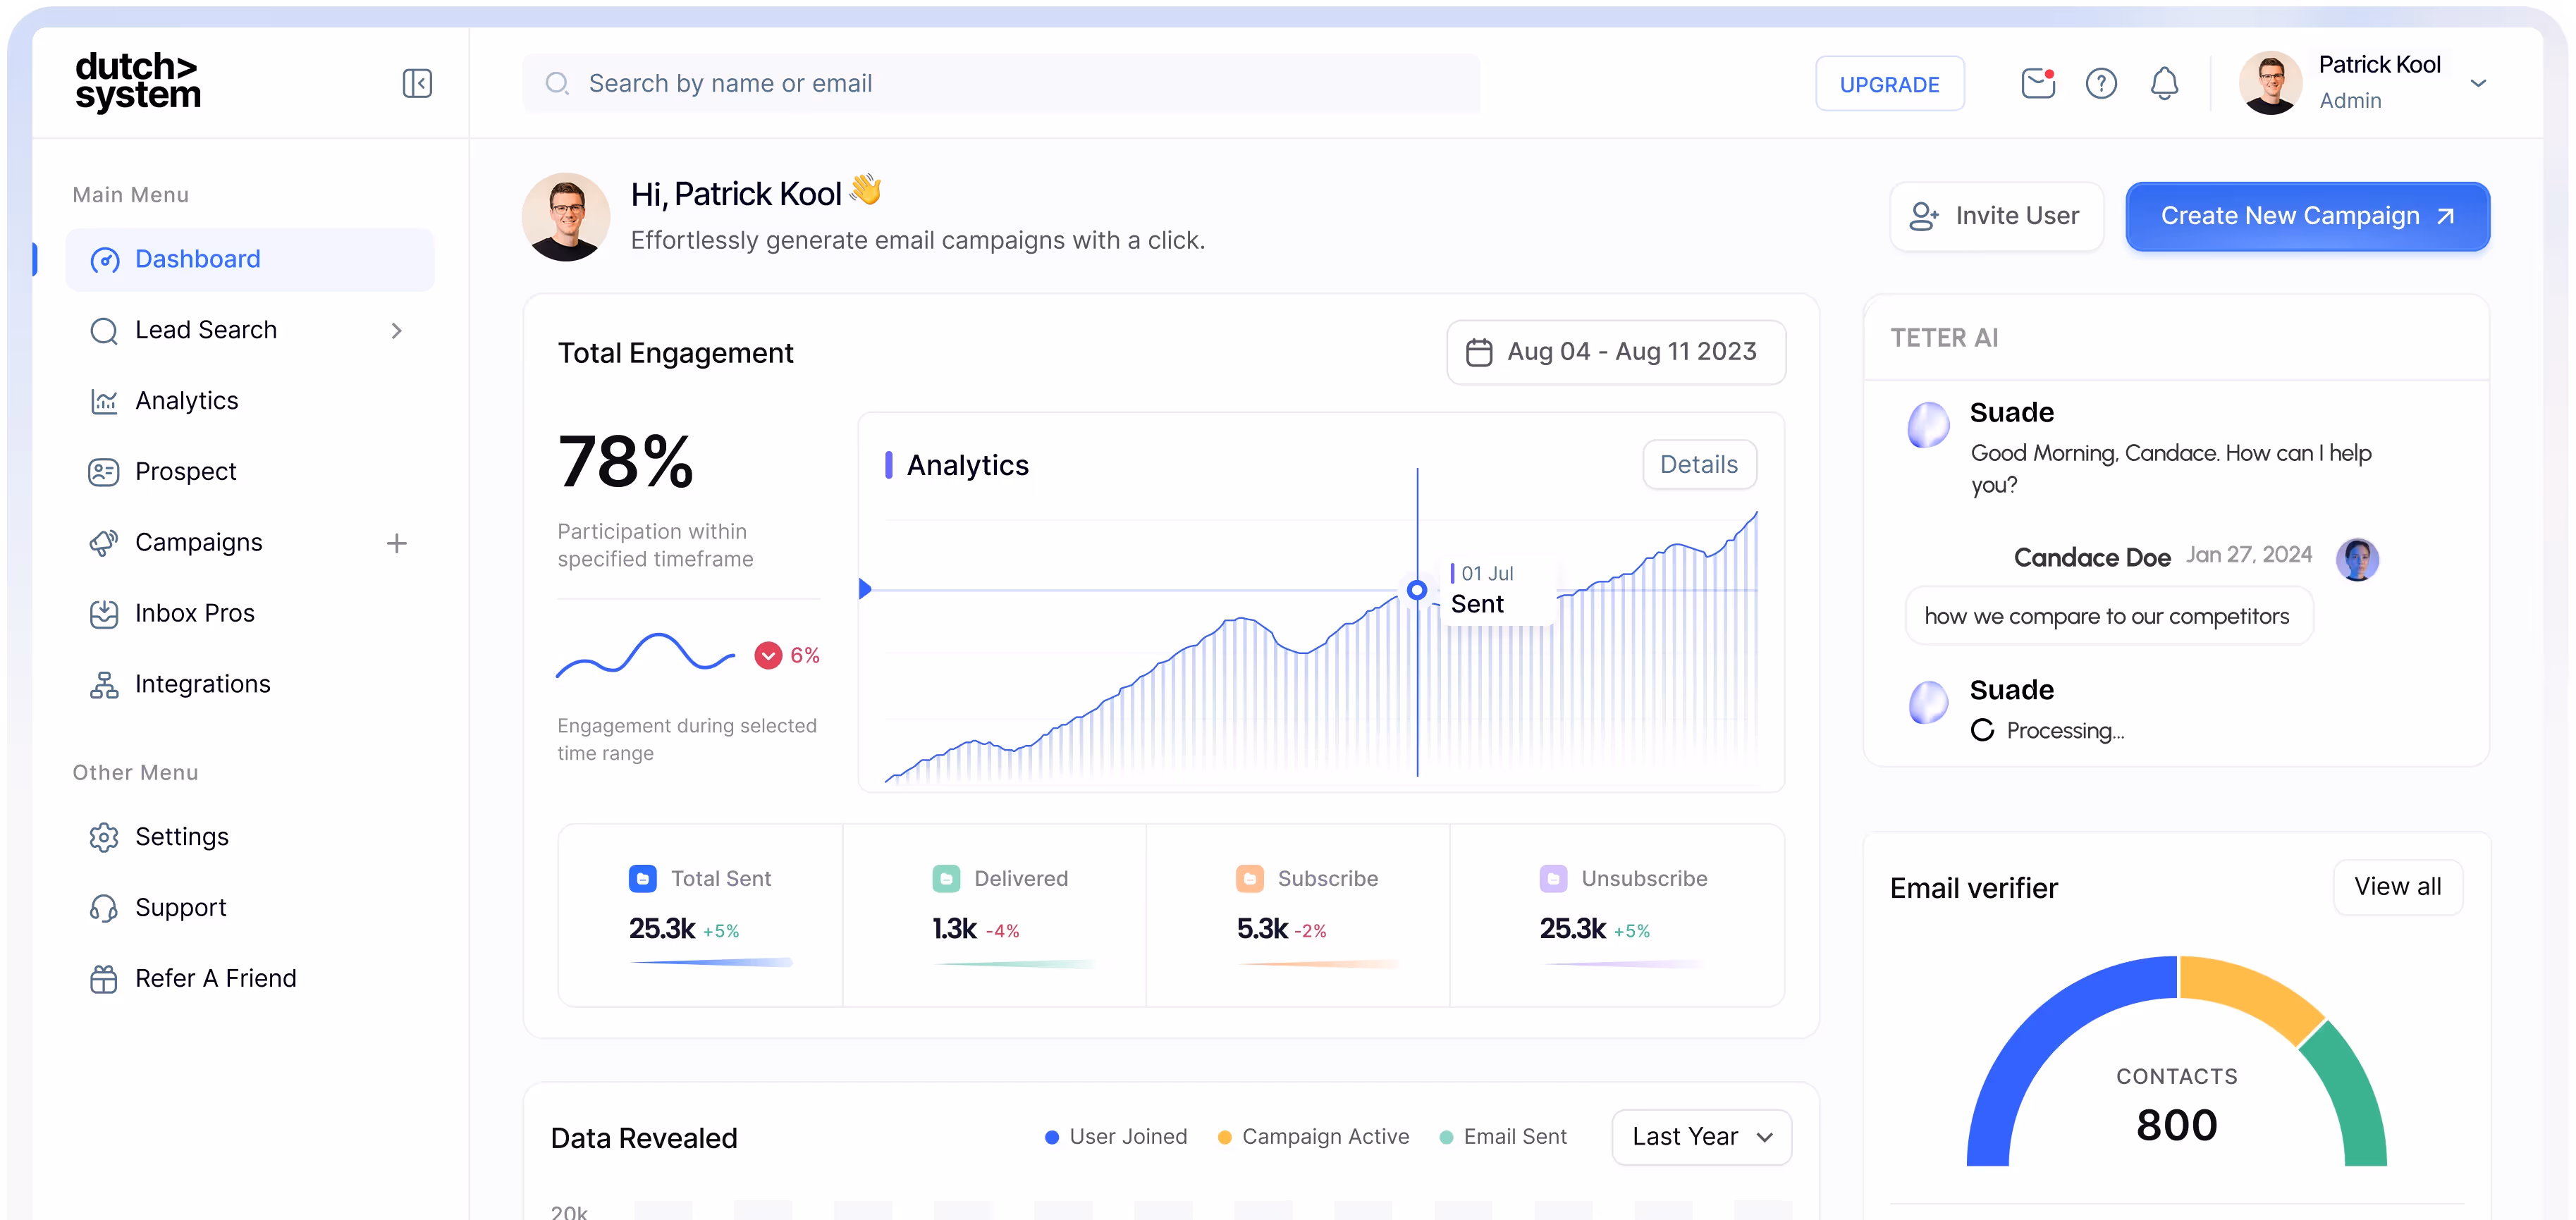Click the Support headset icon
The image size is (2576, 1220).
[x=104, y=908]
